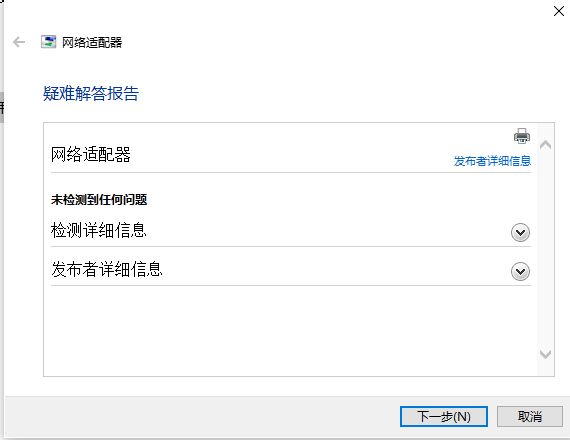
Task: Click the report scrollbar up arrow
Action: coord(545,145)
